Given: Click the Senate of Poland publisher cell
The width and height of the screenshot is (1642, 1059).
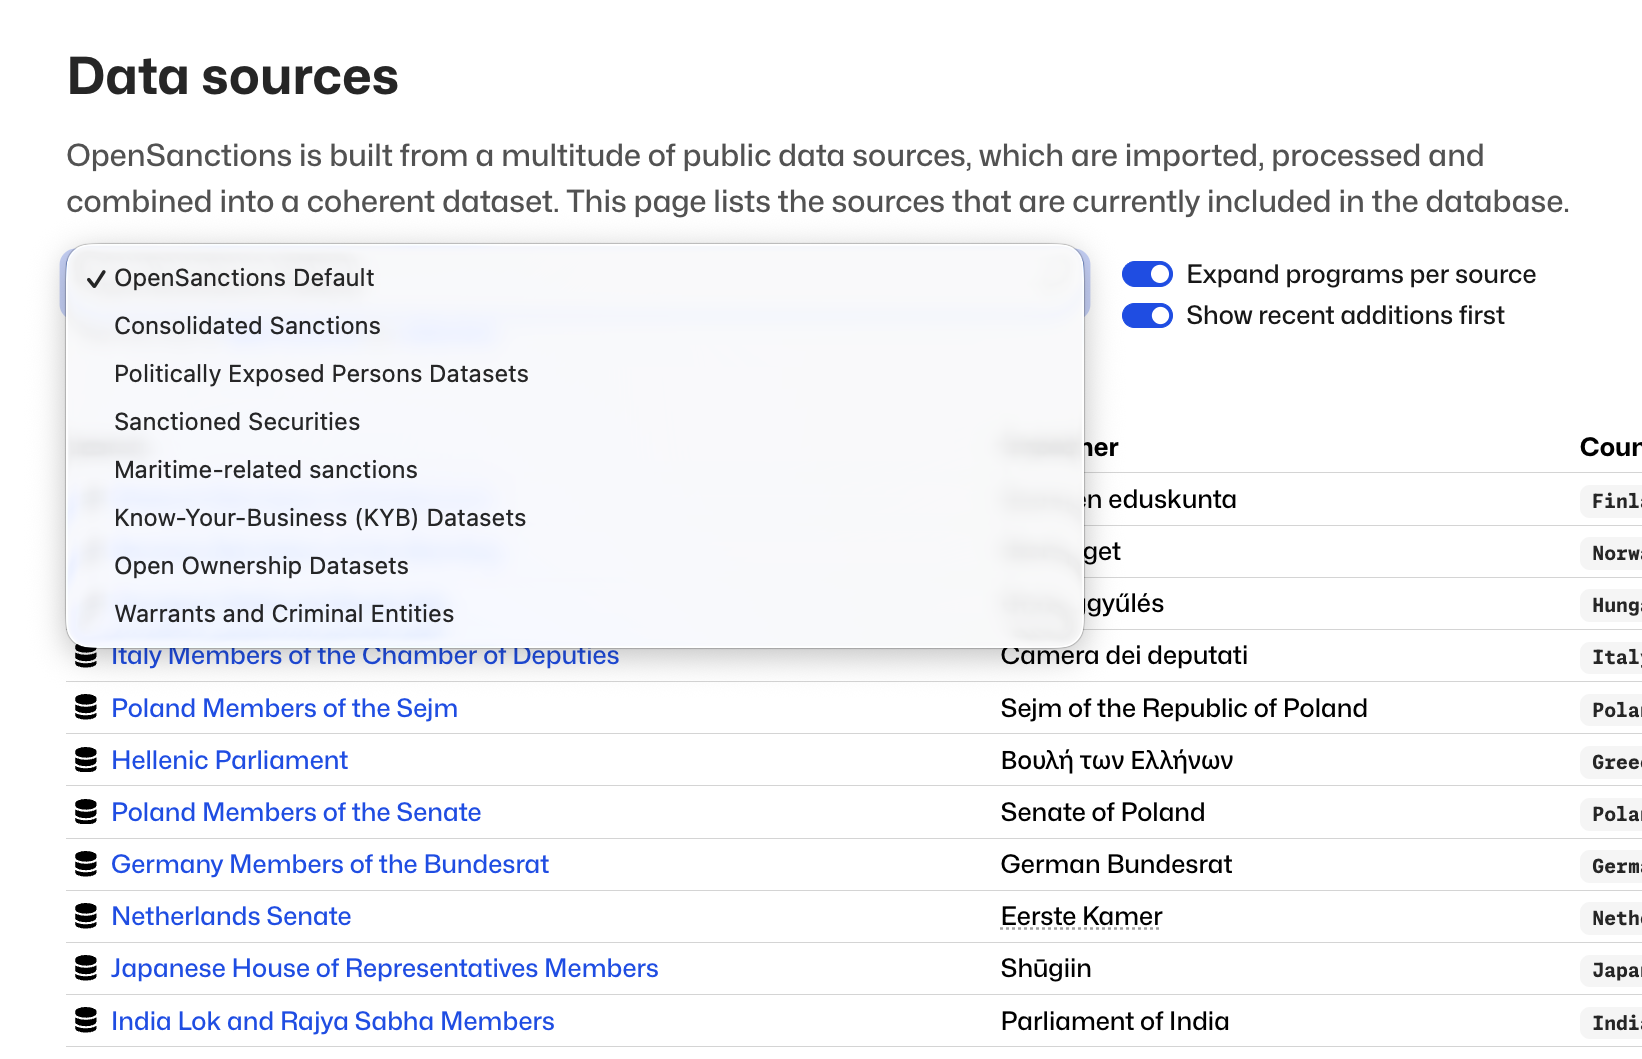Looking at the screenshot, I should pos(1103,812).
